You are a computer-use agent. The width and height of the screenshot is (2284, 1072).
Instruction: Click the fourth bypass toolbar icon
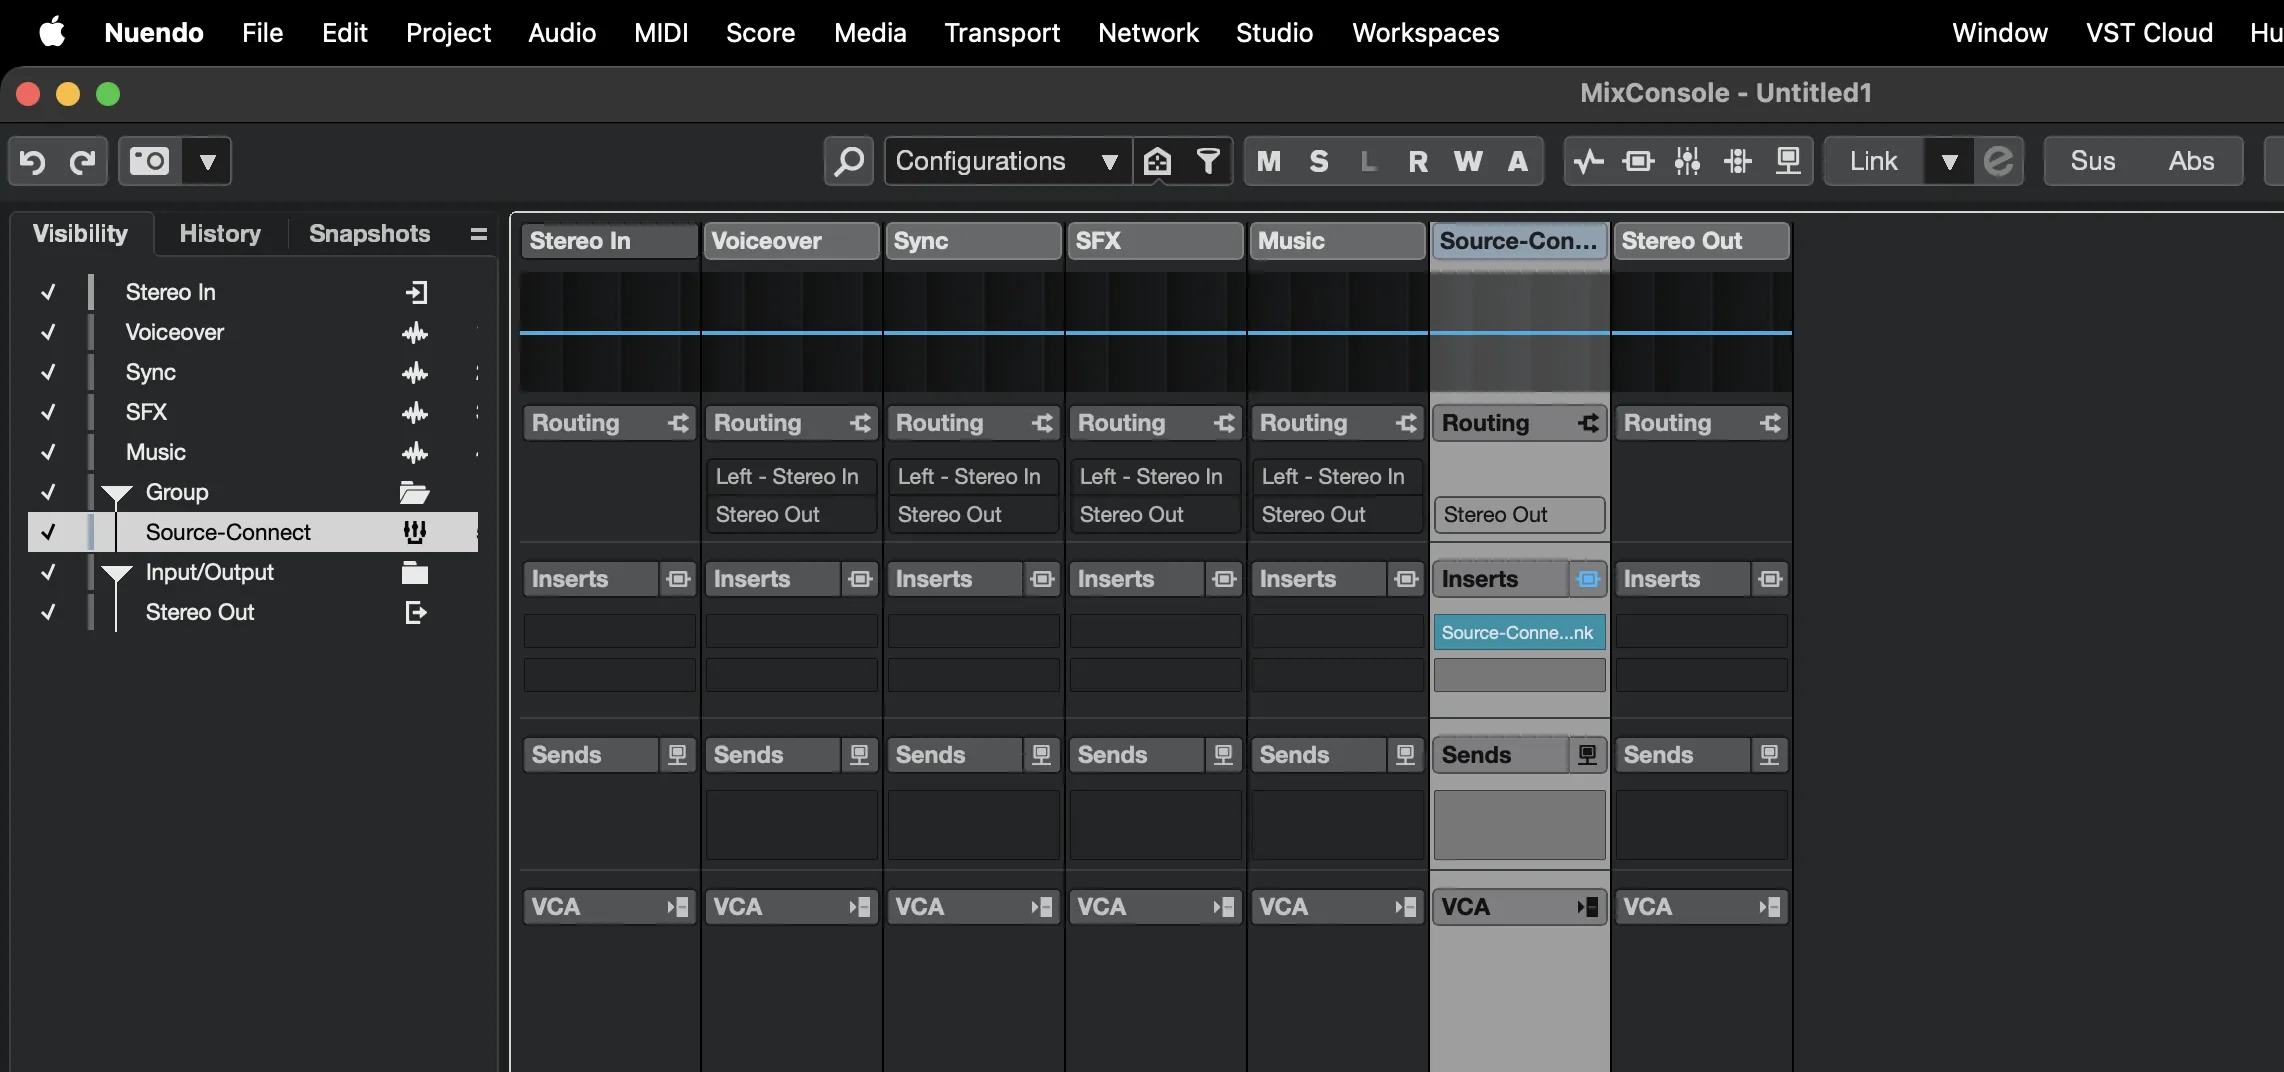pos(1738,161)
